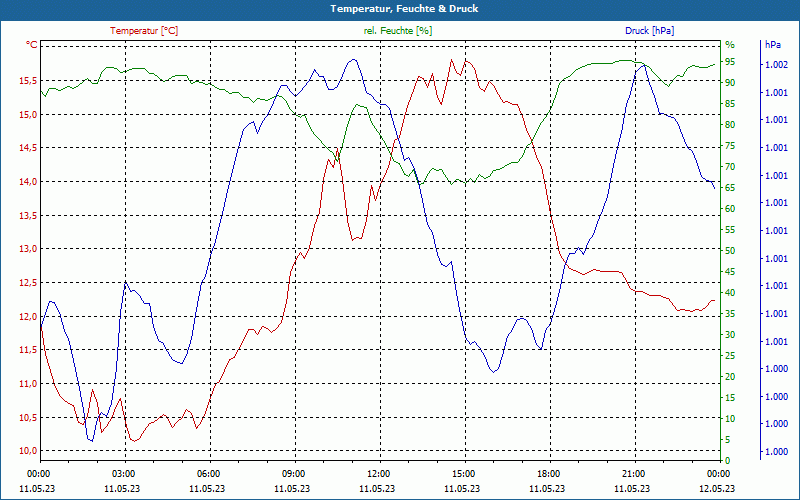The height and width of the screenshot is (500, 800).
Task: Click the 45 humidity axis value
Action: (730, 272)
